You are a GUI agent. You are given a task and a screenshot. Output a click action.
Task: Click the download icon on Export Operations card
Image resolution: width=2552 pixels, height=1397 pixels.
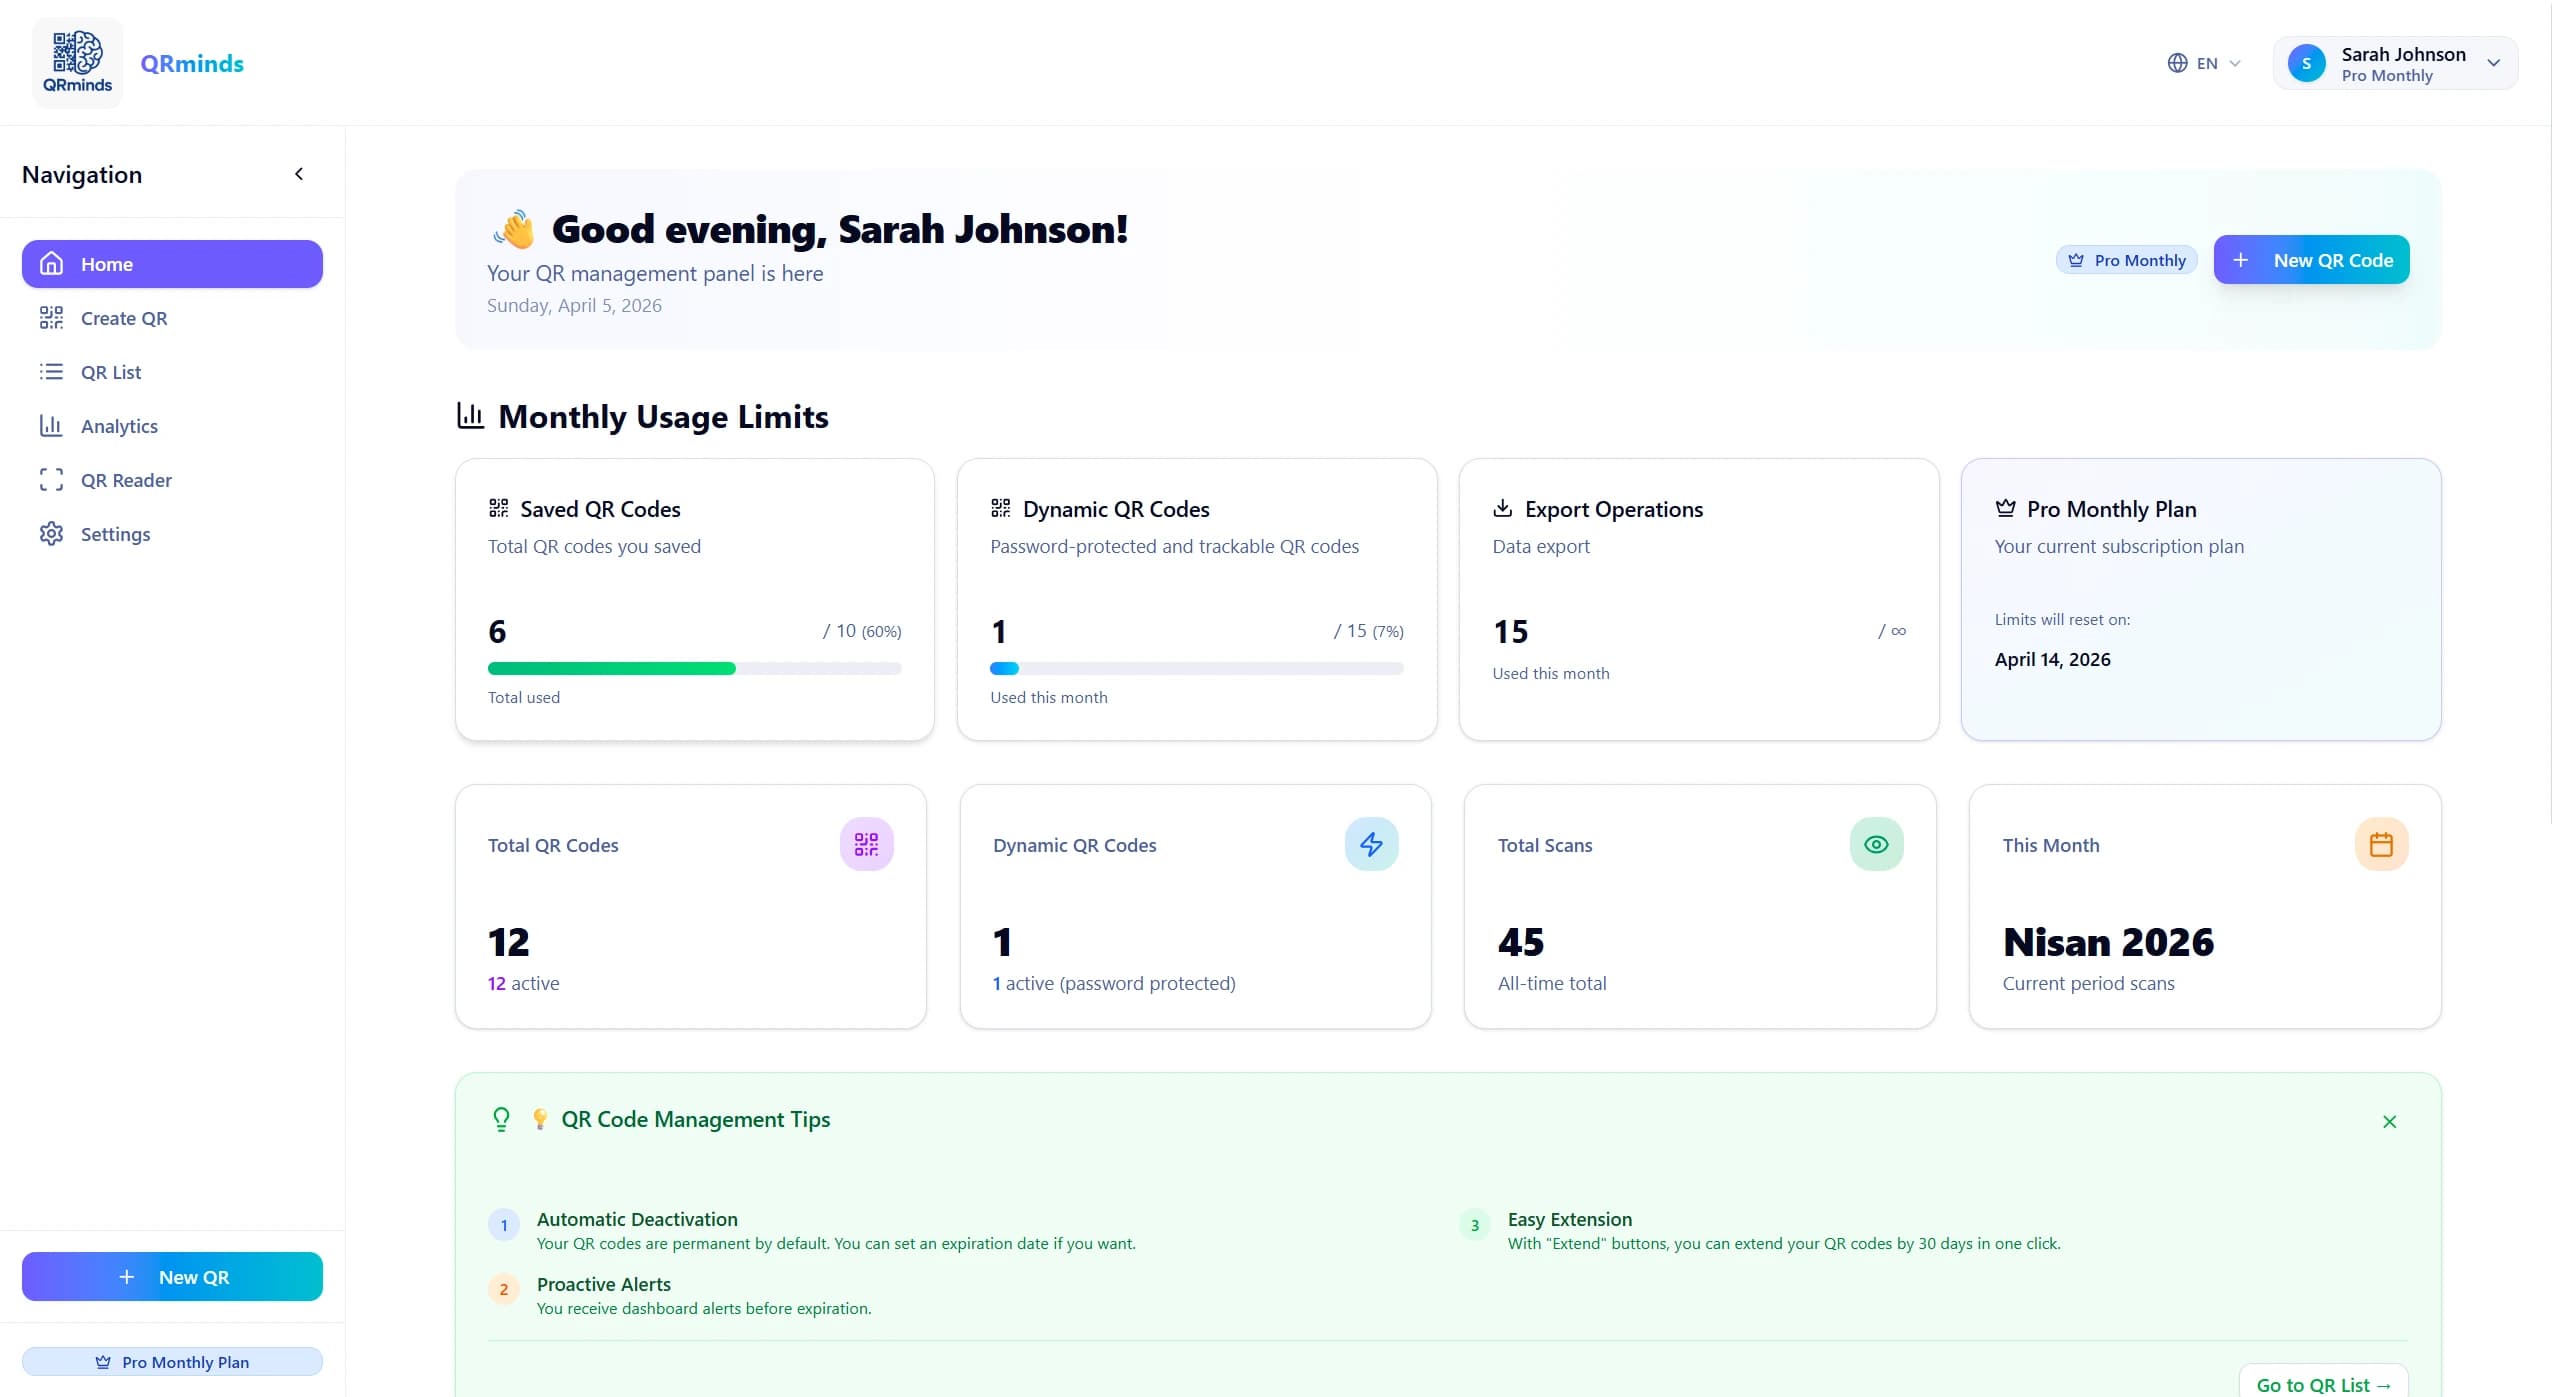pos(1502,508)
